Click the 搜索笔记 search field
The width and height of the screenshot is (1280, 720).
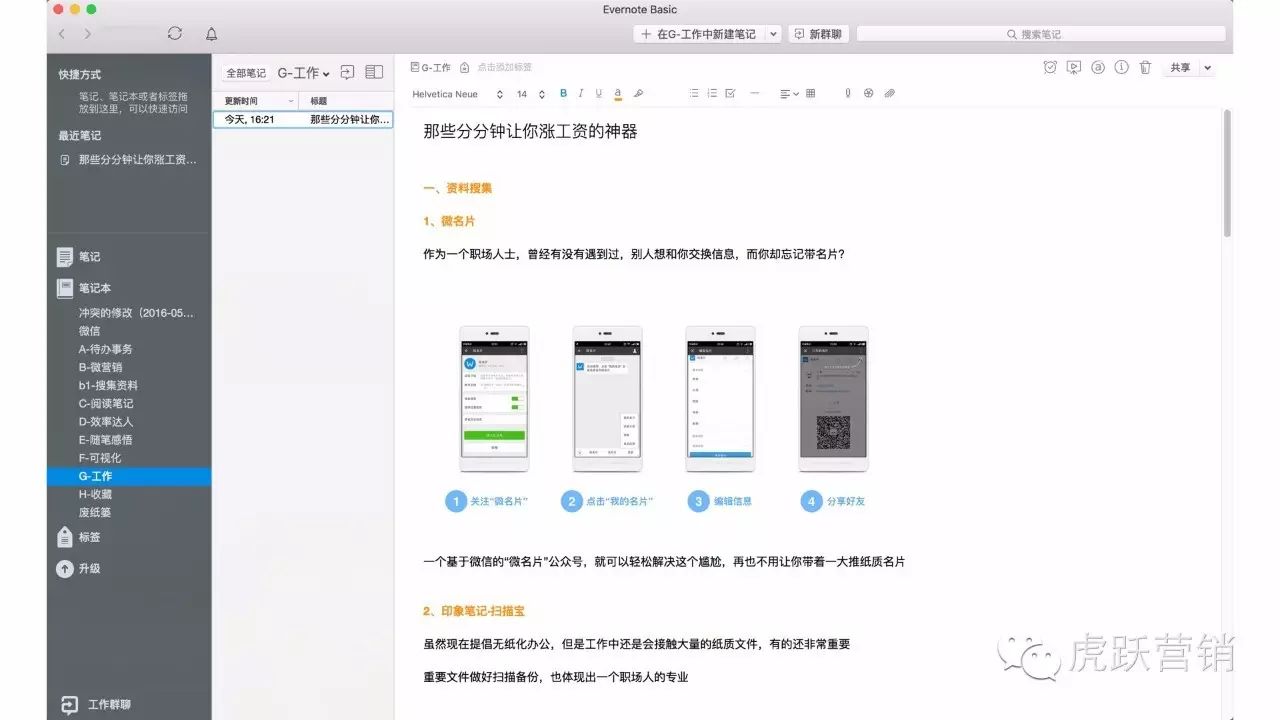pyautogui.click(x=1041, y=34)
